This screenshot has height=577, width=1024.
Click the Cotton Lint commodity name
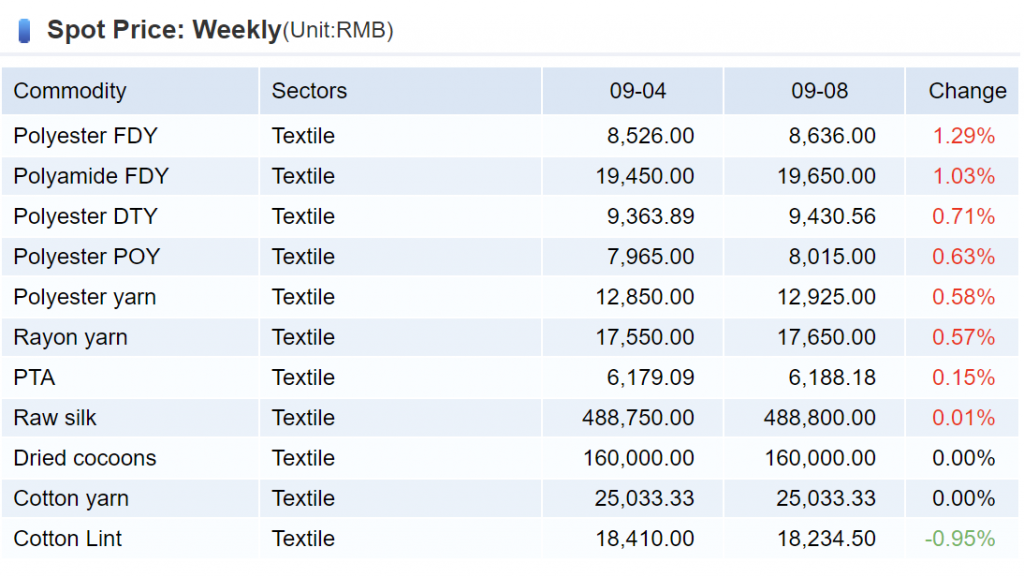click(68, 538)
